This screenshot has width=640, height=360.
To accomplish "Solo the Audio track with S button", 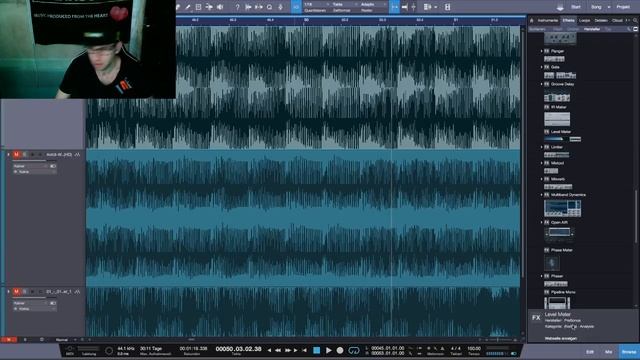I will 24,155.
